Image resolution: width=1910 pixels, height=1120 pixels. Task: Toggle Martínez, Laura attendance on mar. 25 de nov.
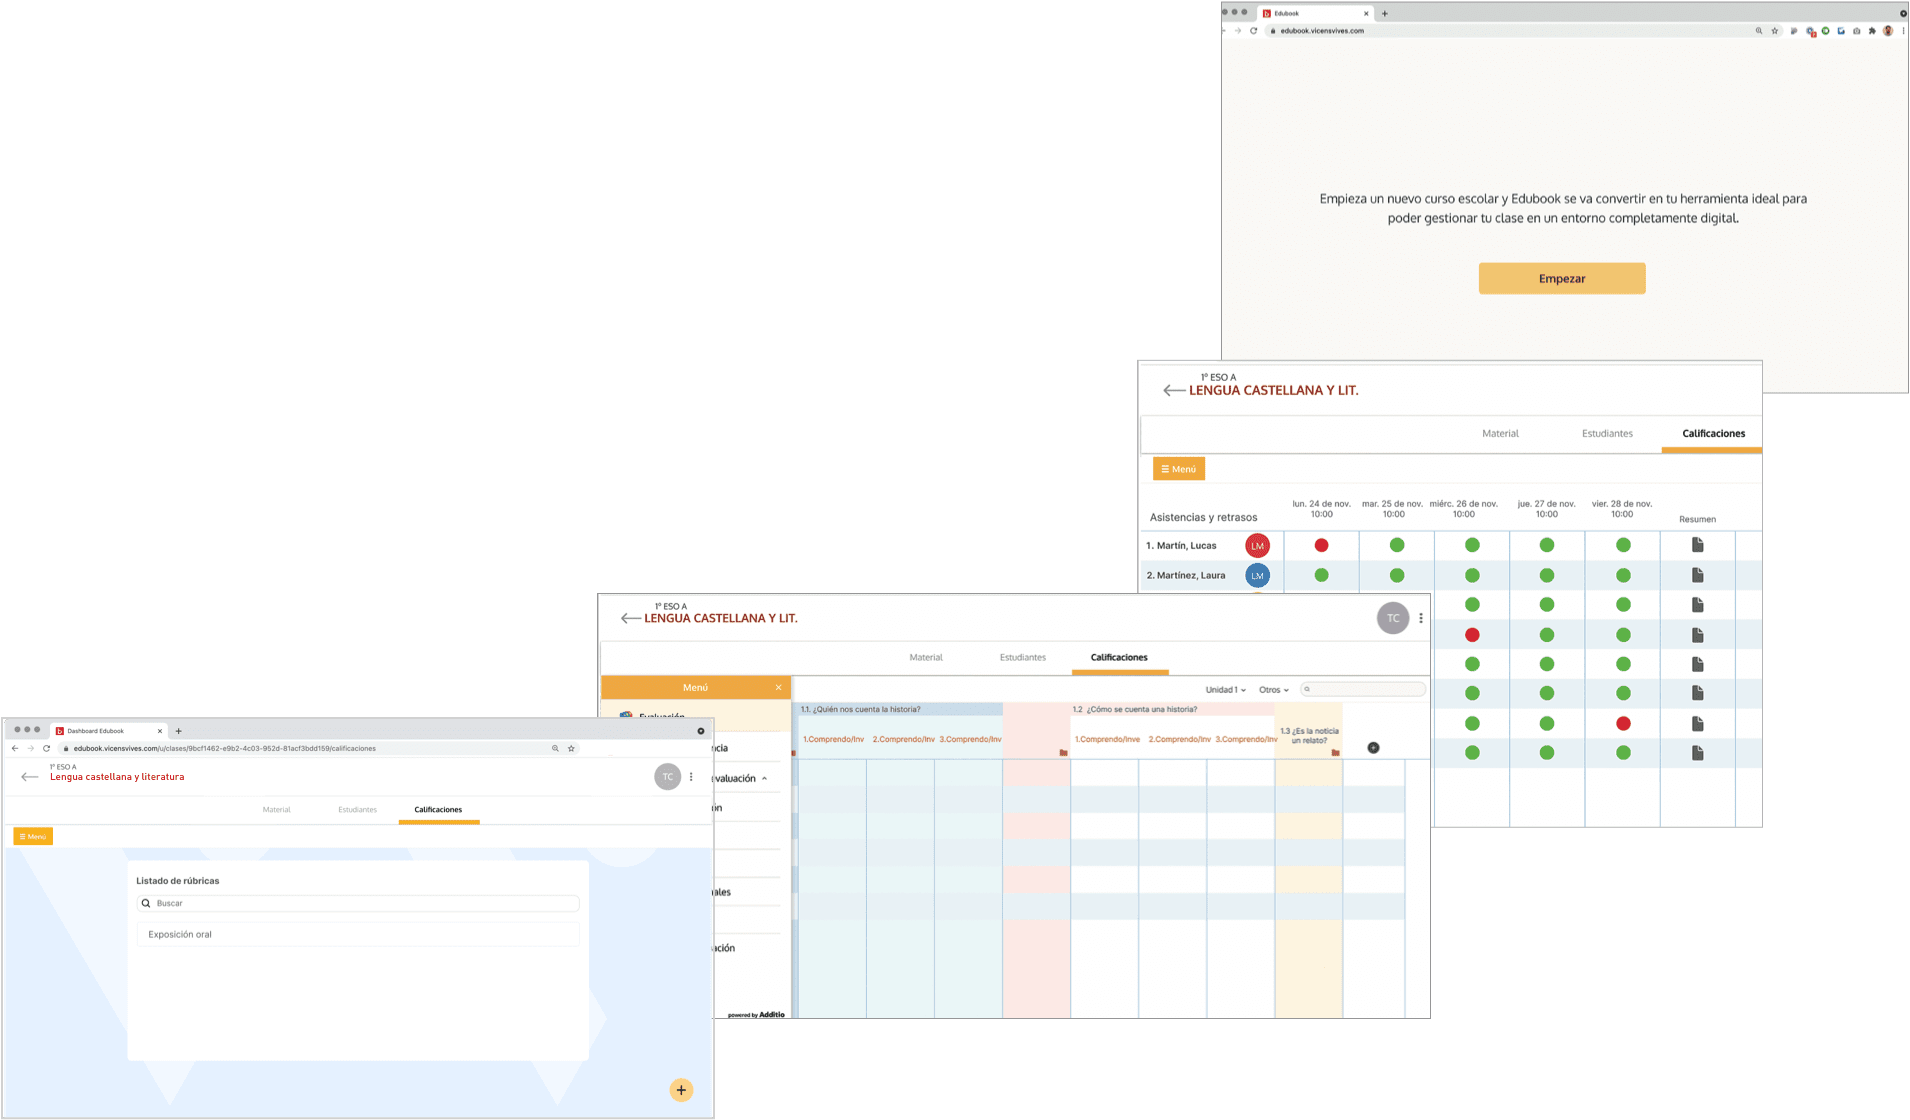pos(1397,575)
